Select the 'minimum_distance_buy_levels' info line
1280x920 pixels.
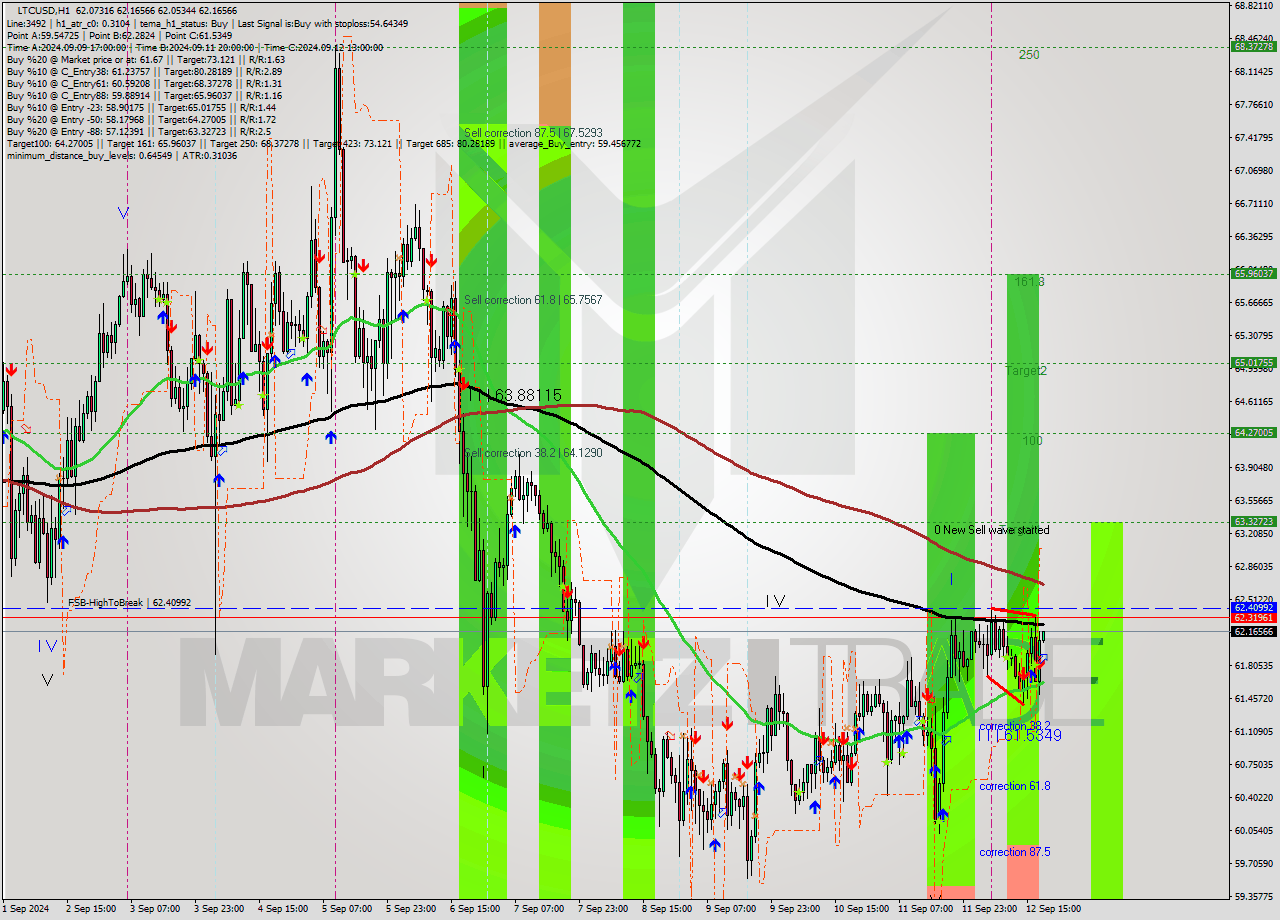click(122, 156)
